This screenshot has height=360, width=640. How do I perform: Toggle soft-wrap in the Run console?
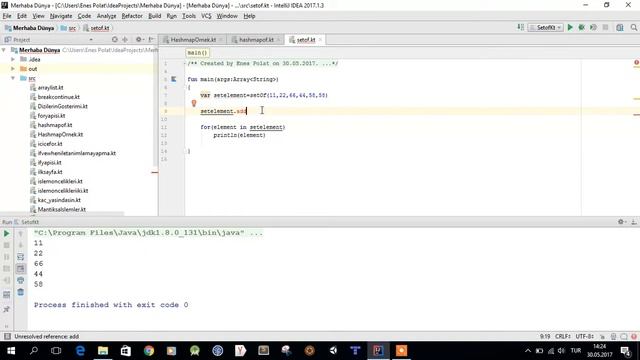(x=20, y=257)
